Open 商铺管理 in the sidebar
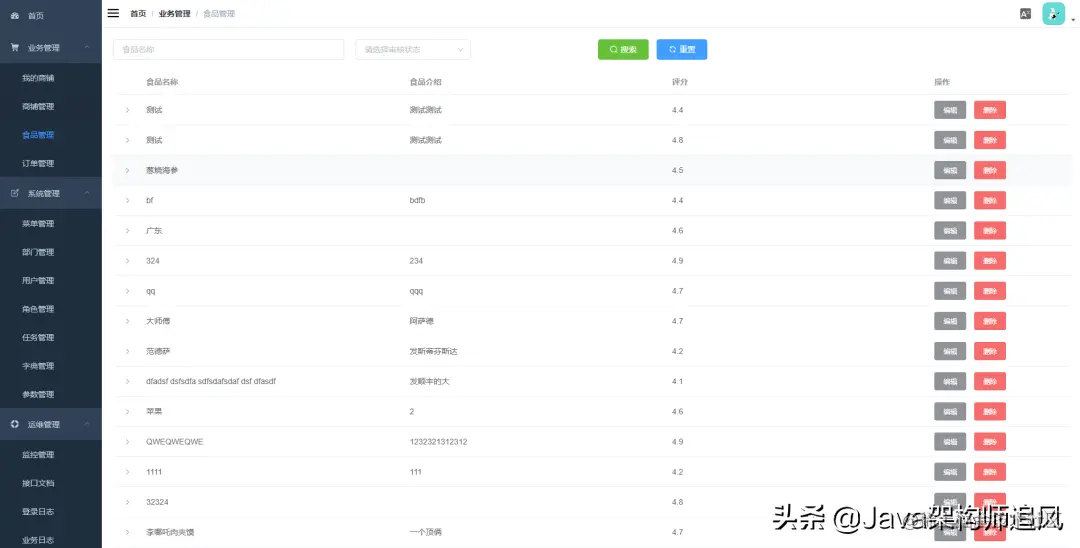This screenshot has height=548, width=1080. point(38,107)
